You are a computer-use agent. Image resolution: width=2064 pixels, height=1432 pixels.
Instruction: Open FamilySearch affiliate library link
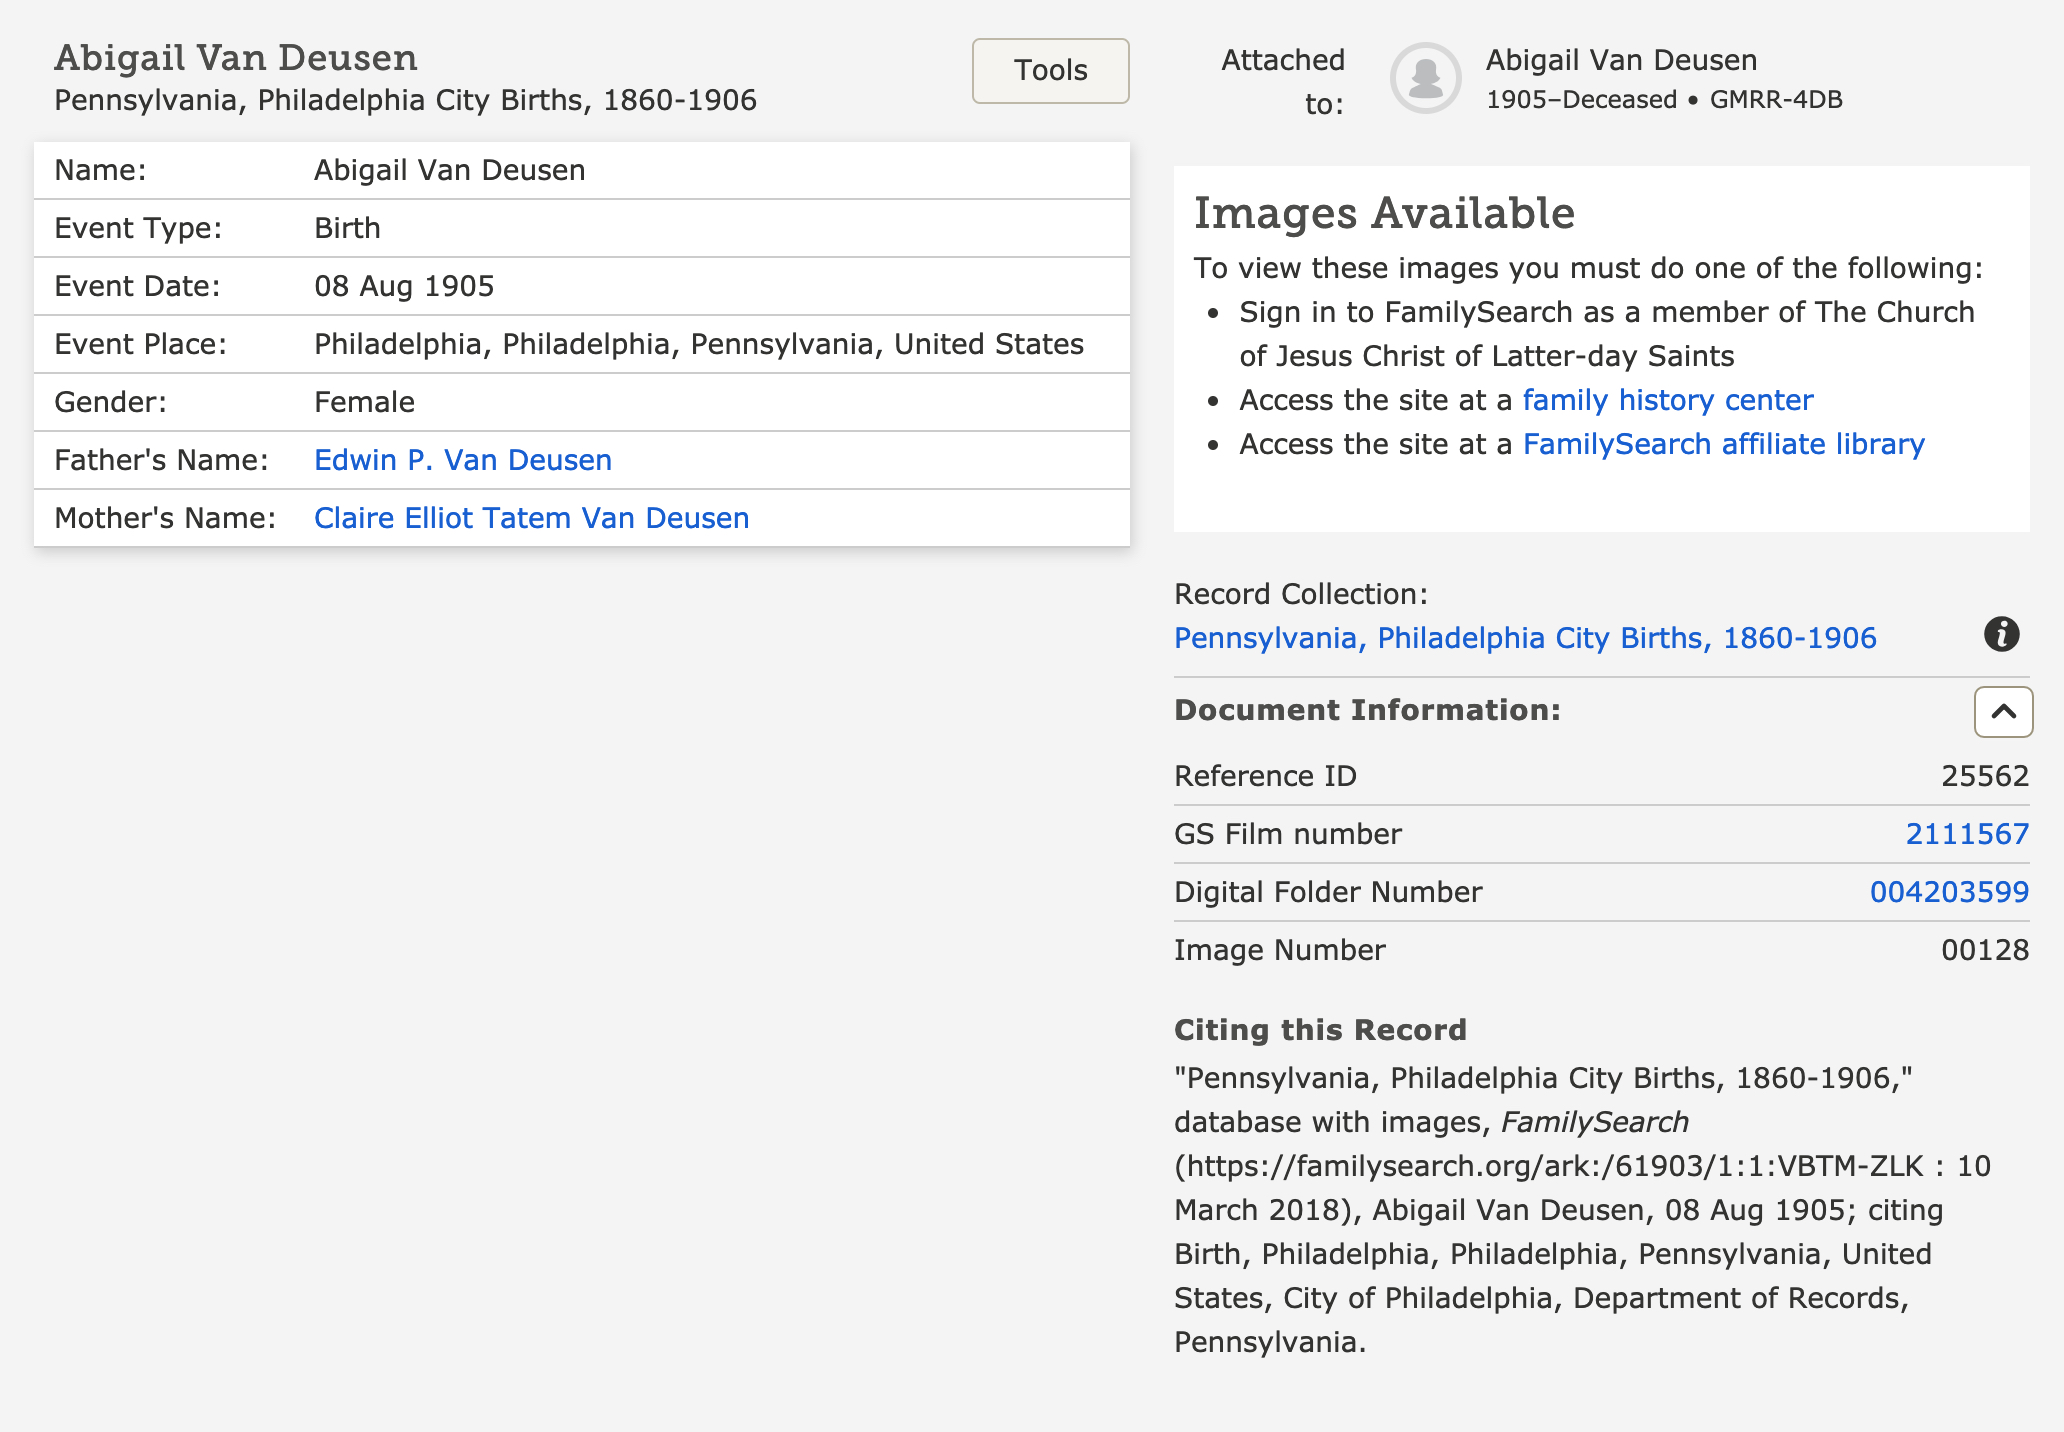[x=1723, y=444]
